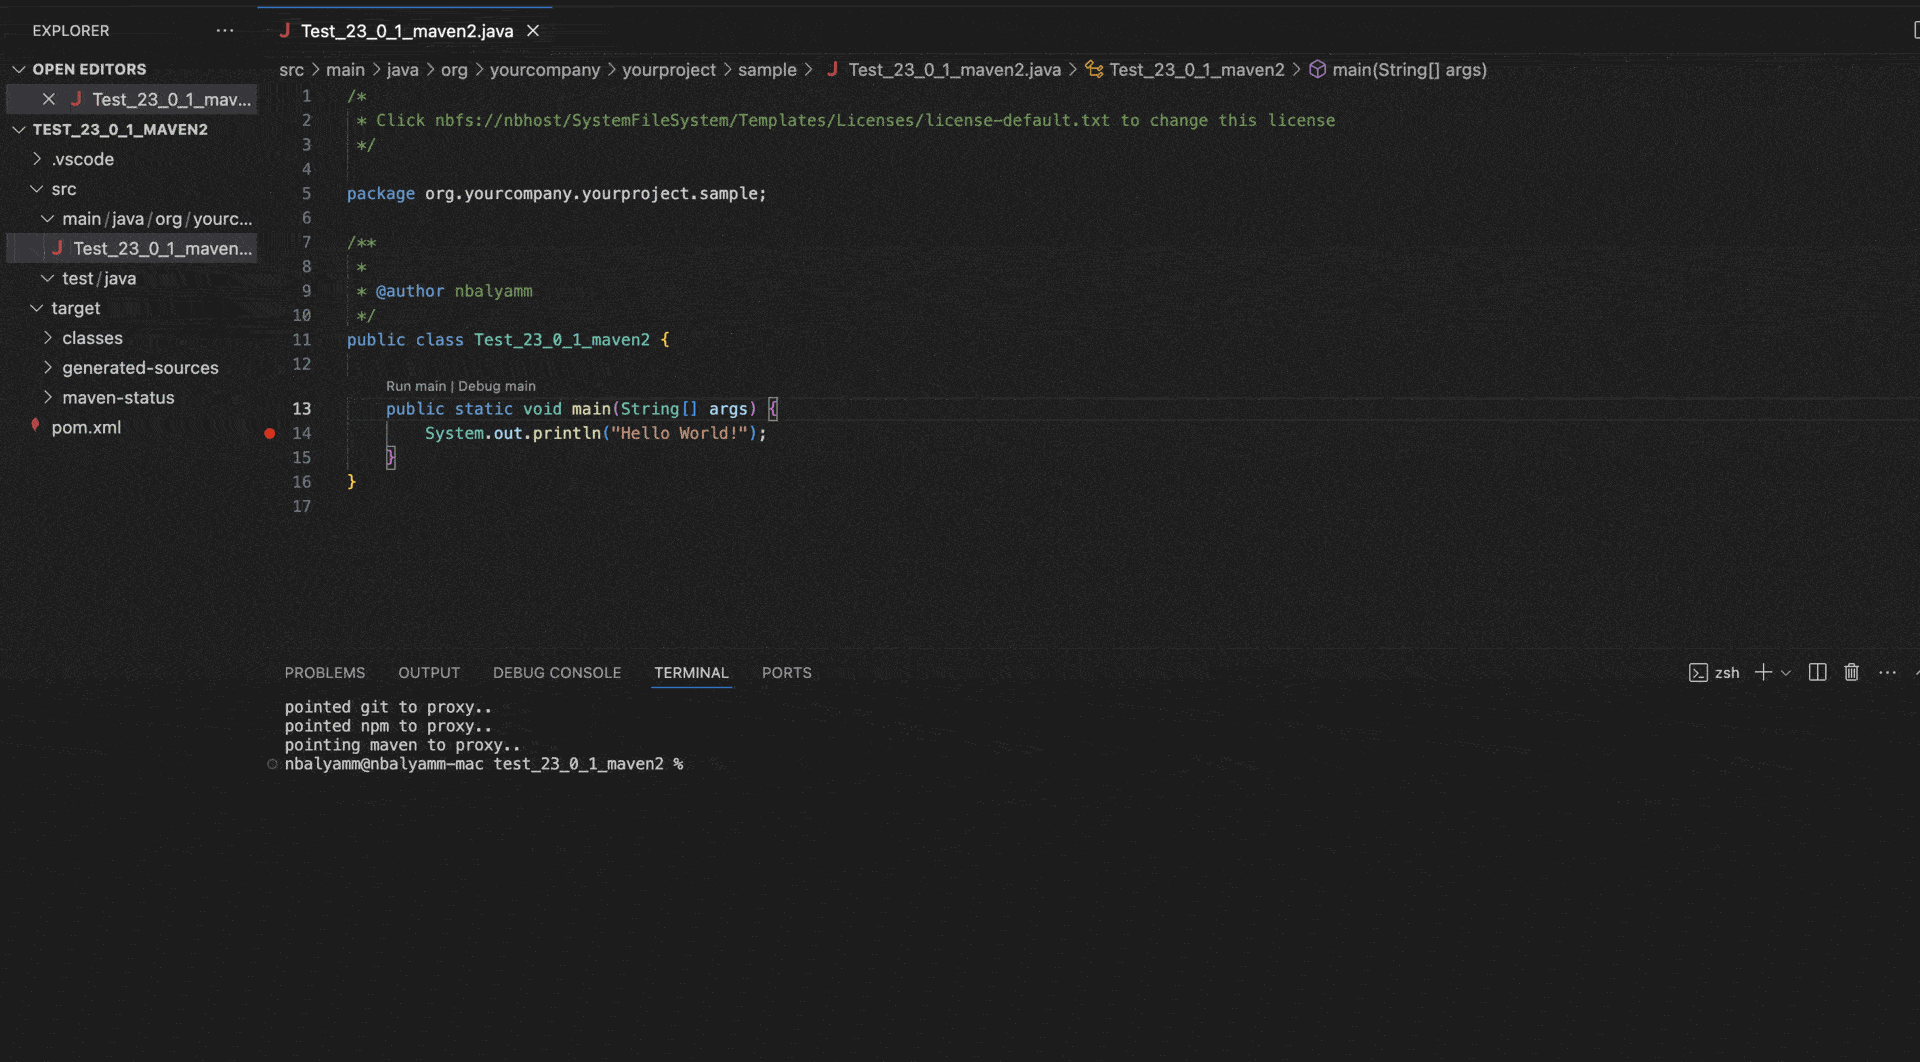Select Test_23_0_1_maven... file in explorer tree

pyautogui.click(x=162, y=248)
